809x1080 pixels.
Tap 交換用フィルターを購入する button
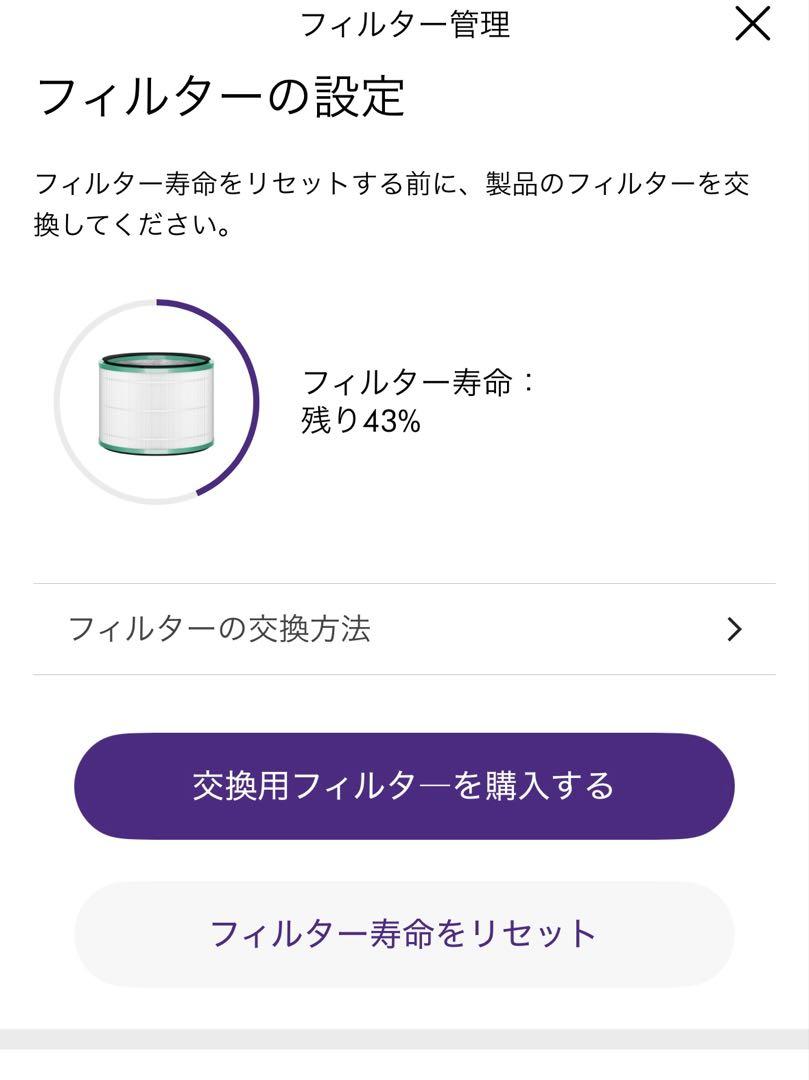pyautogui.click(x=404, y=786)
